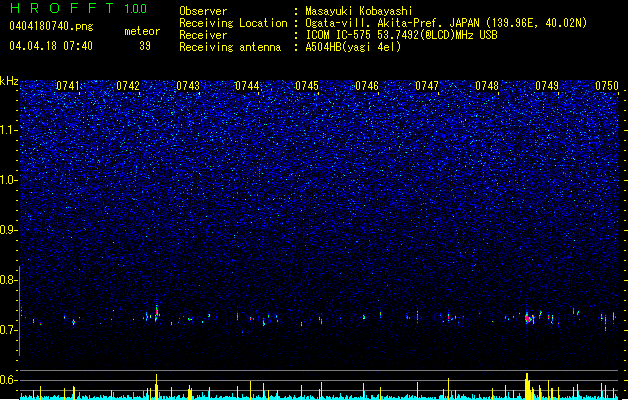Click the 0746 time marker
This screenshot has width=629, height=400.
[x=367, y=86]
